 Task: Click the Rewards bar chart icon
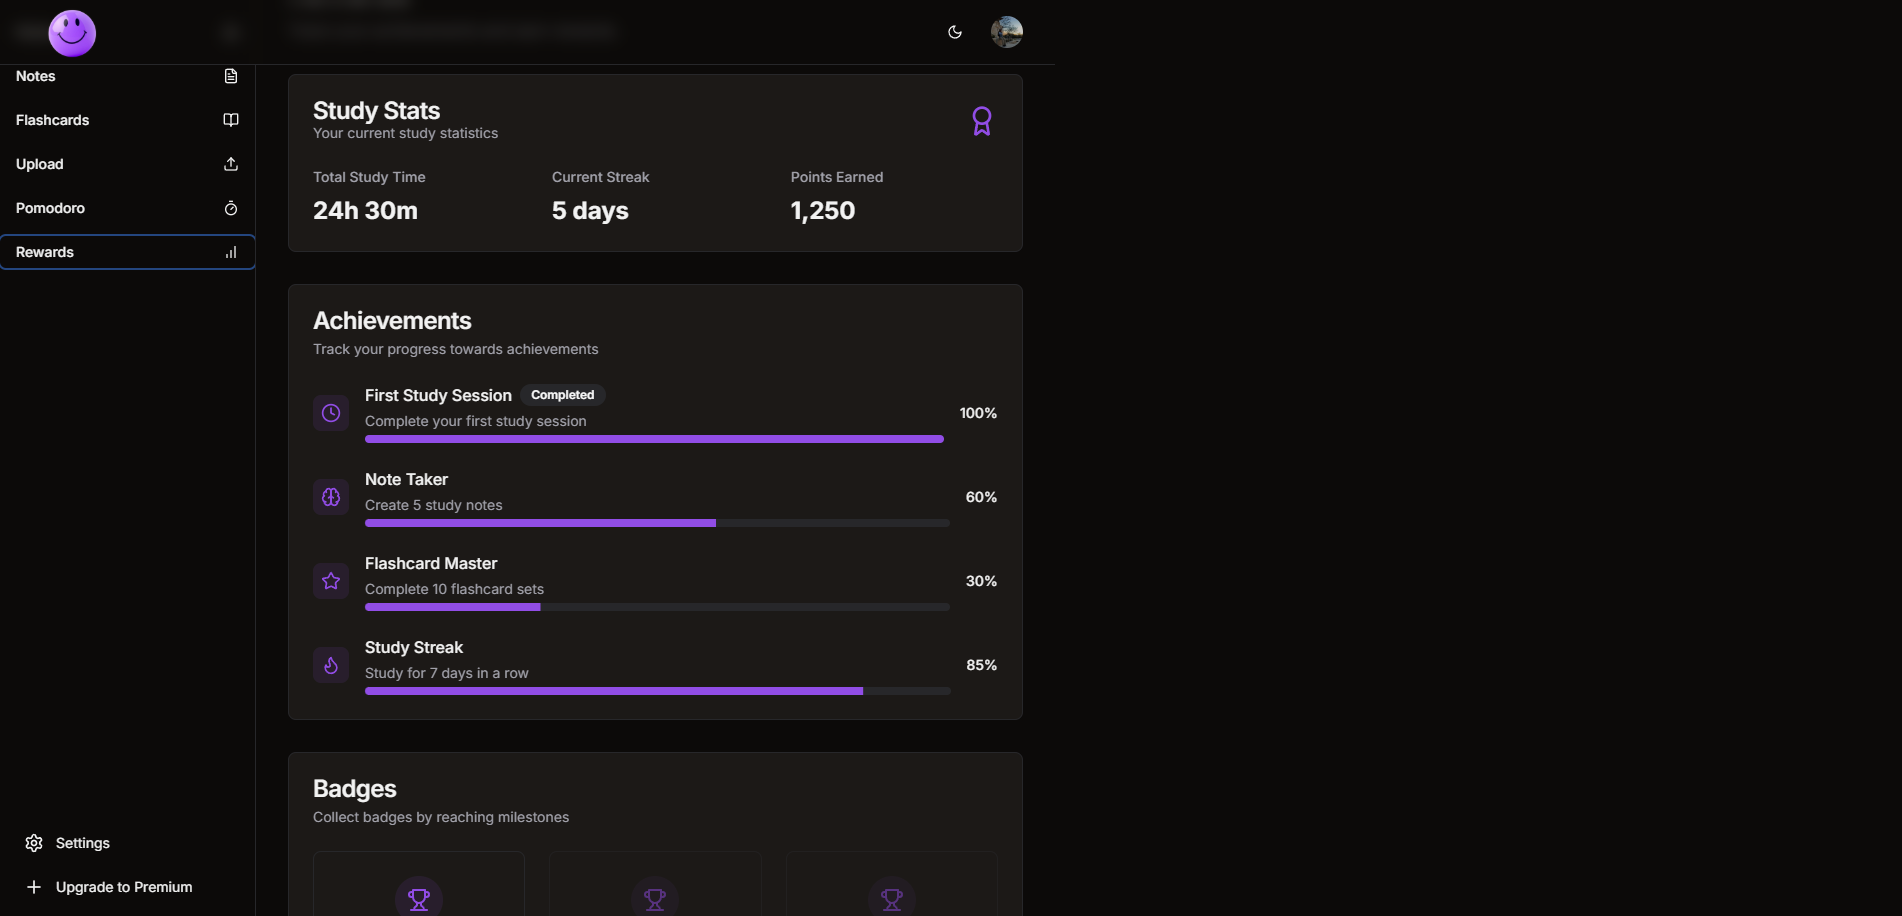[x=231, y=252]
